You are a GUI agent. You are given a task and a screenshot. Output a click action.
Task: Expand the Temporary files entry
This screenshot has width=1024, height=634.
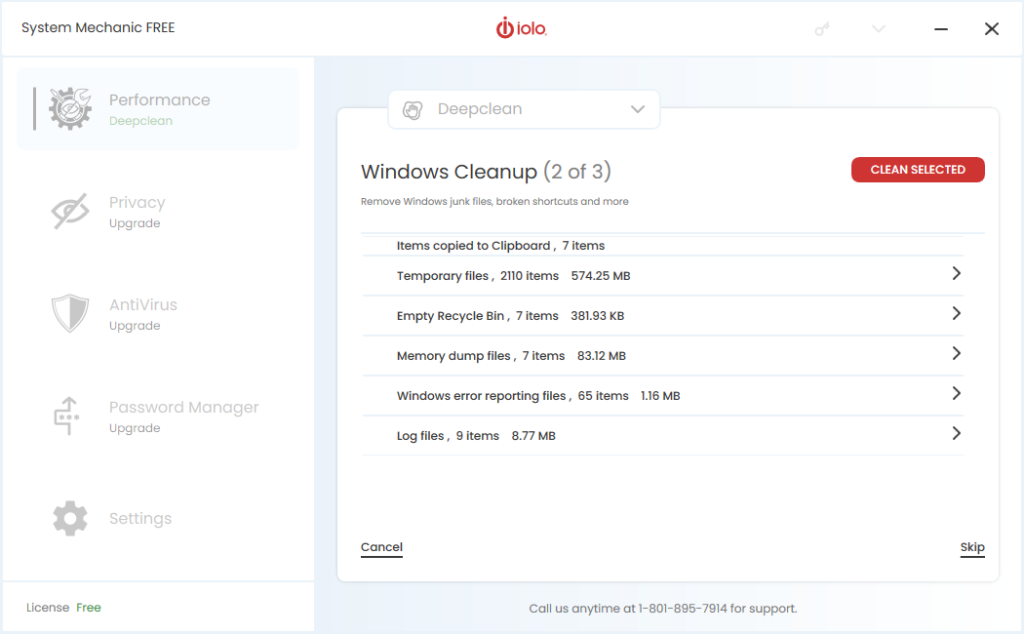pos(955,273)
